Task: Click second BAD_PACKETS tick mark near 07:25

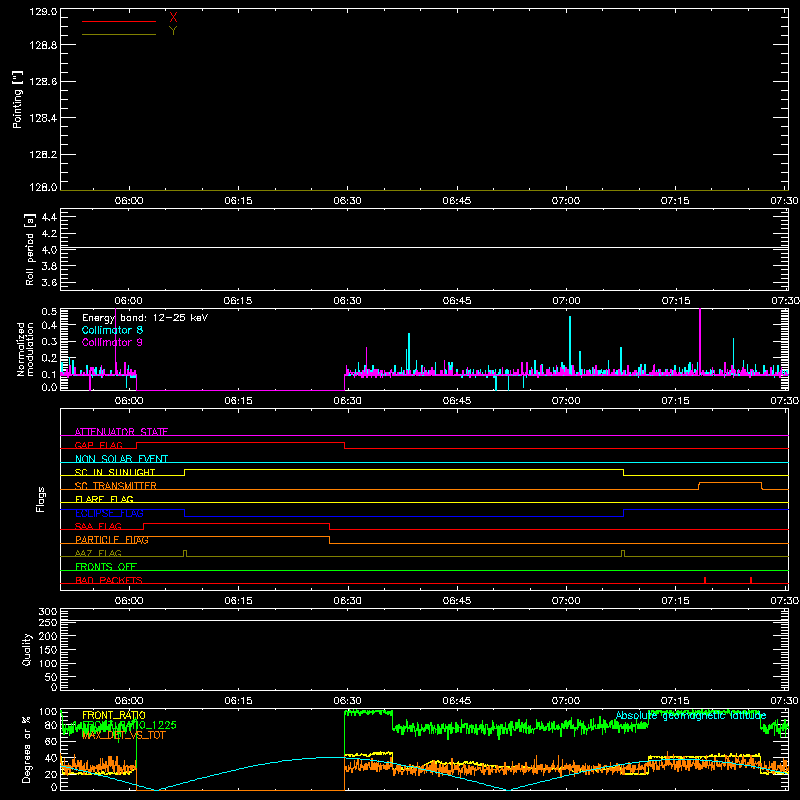Action: pyautogui.click(x=751, y=580)
